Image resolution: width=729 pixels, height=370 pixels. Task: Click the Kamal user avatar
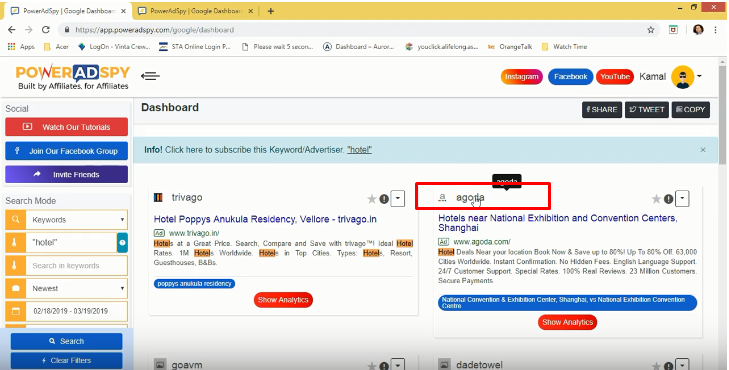tap(683, 77)
